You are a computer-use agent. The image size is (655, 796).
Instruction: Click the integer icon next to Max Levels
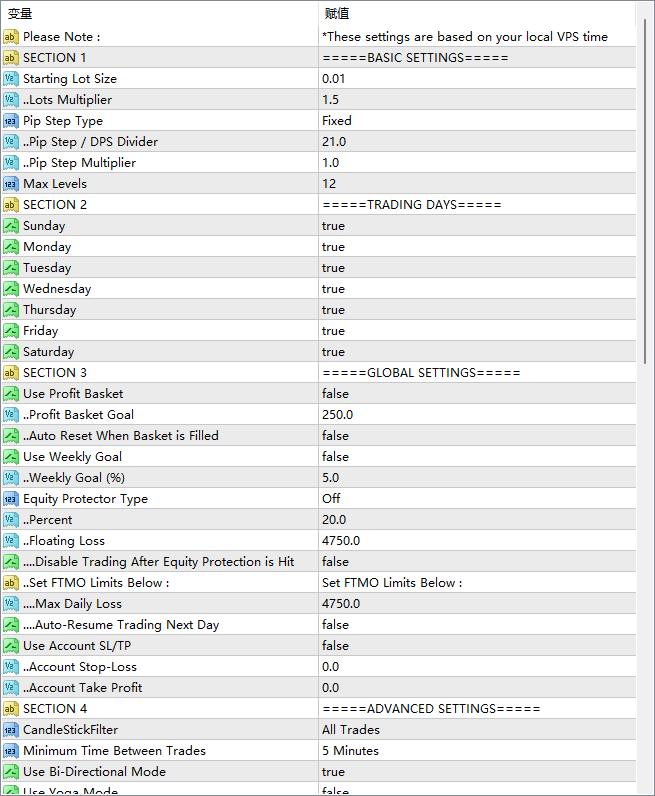[x=11, y=184]
